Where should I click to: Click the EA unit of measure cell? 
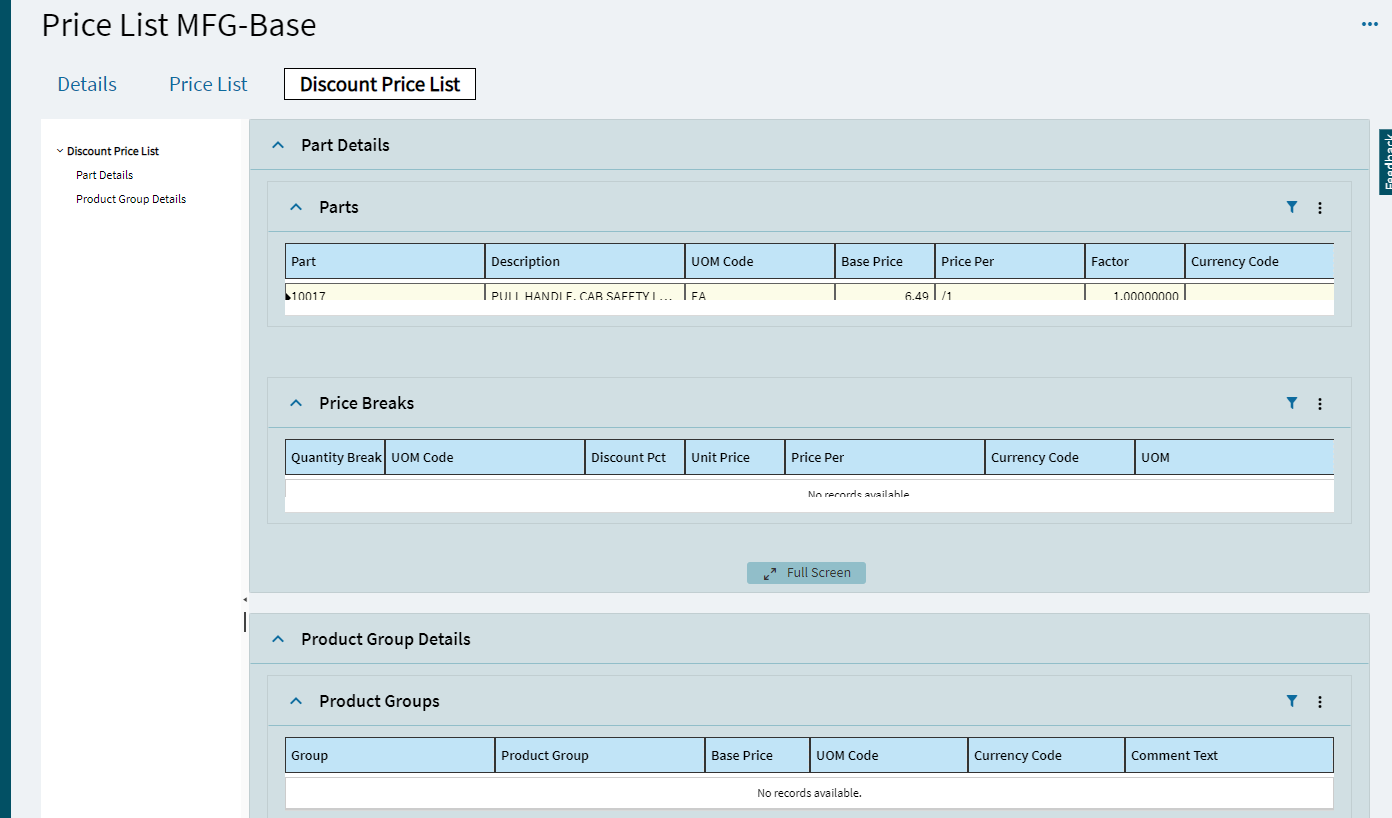pos(760,293)
